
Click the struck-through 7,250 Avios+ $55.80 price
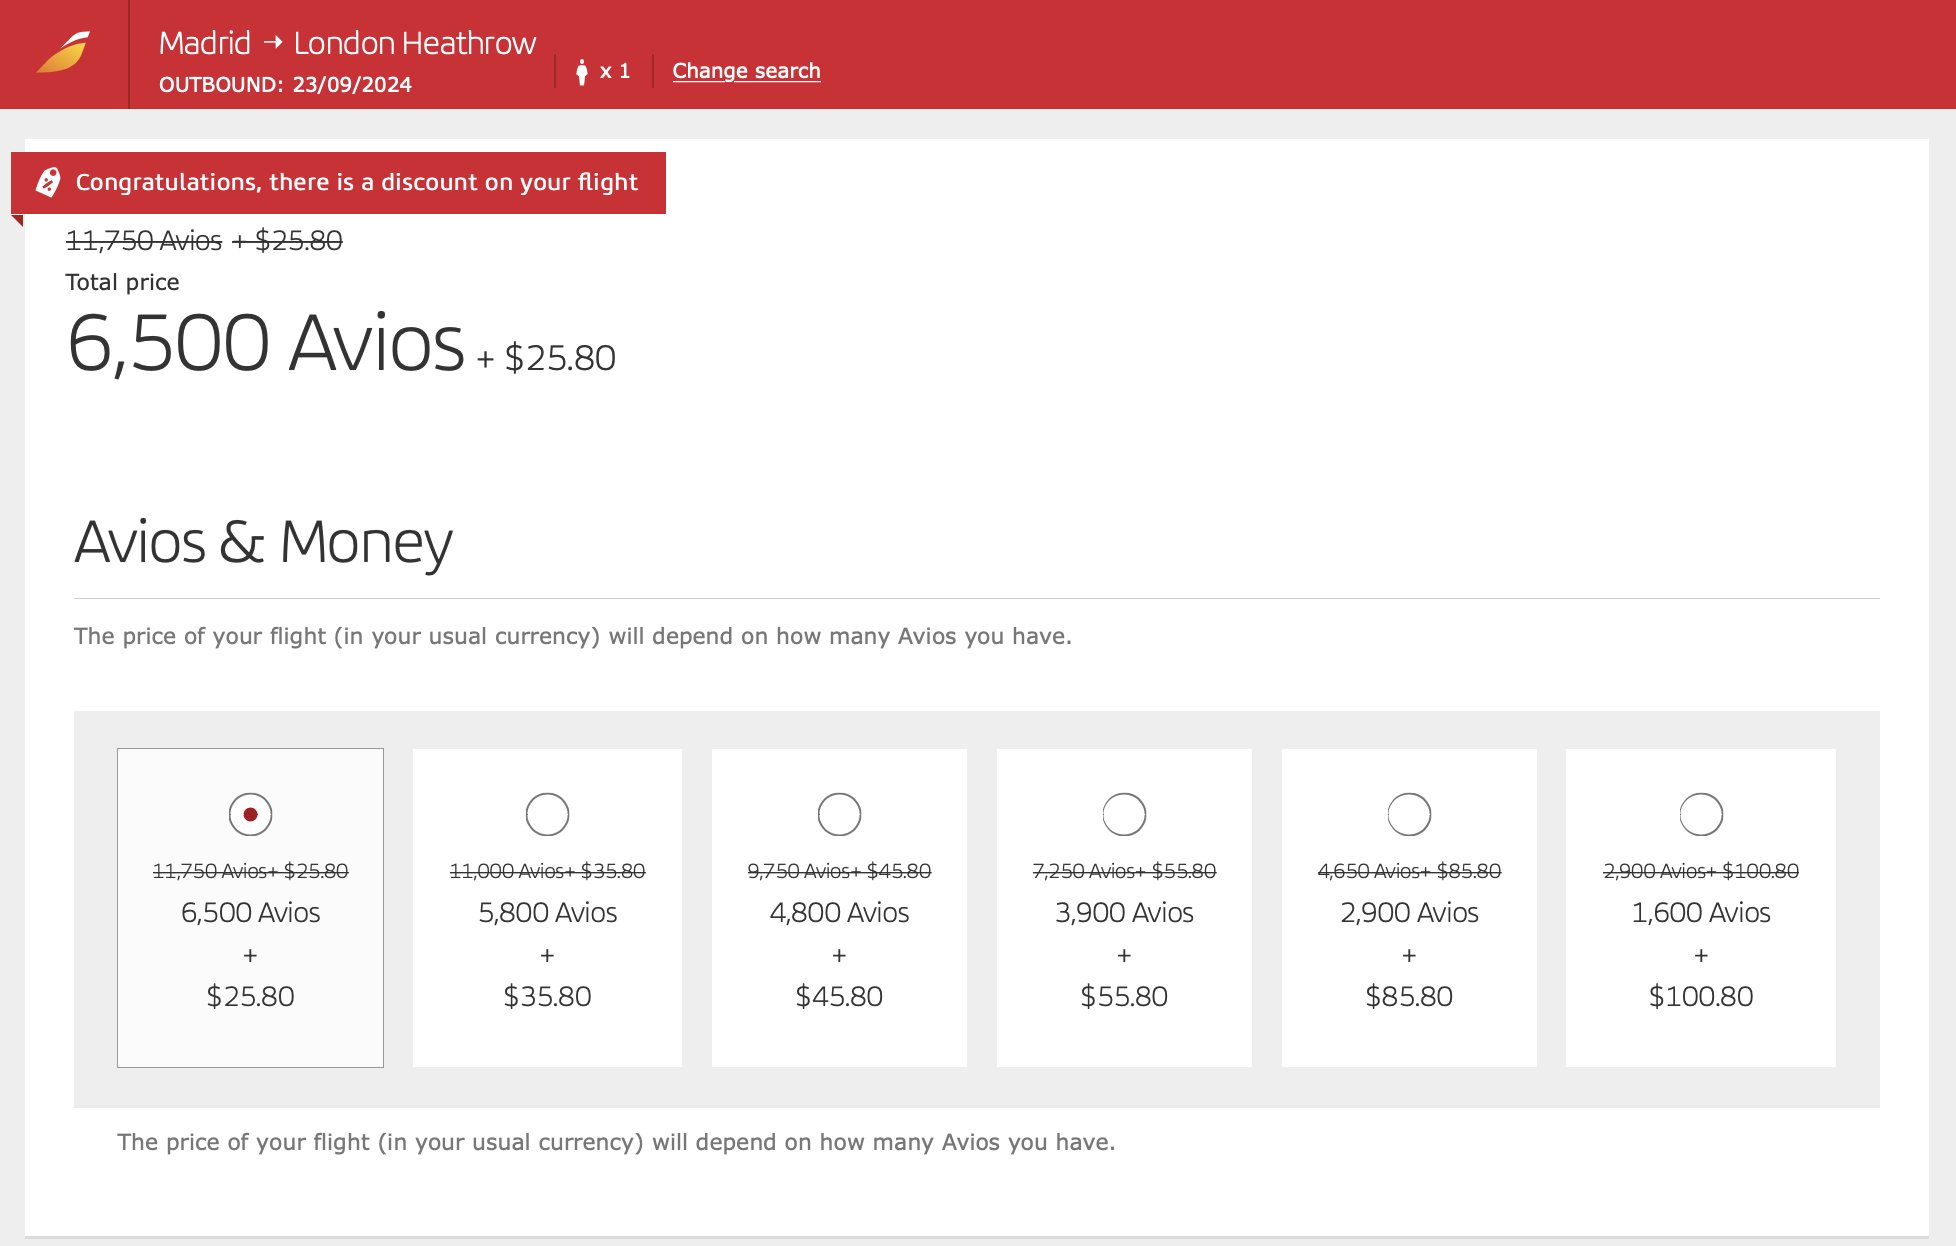point(1124,871)
